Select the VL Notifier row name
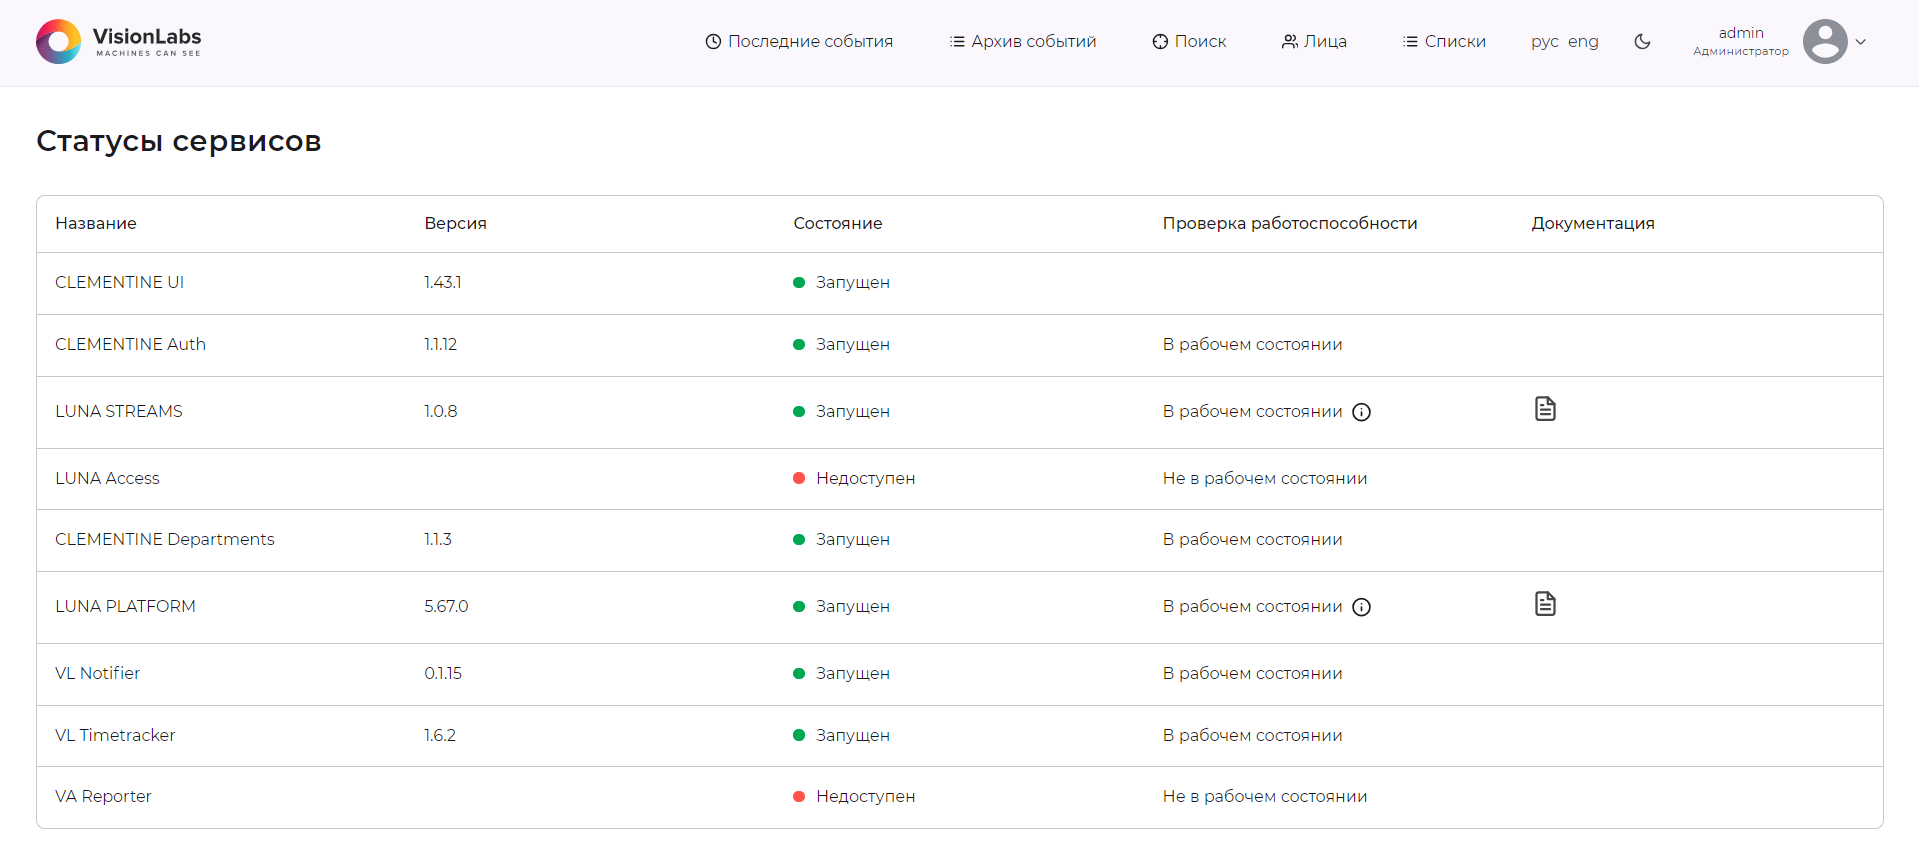The width and height of the screenshot is (1919, 843). 97,674
